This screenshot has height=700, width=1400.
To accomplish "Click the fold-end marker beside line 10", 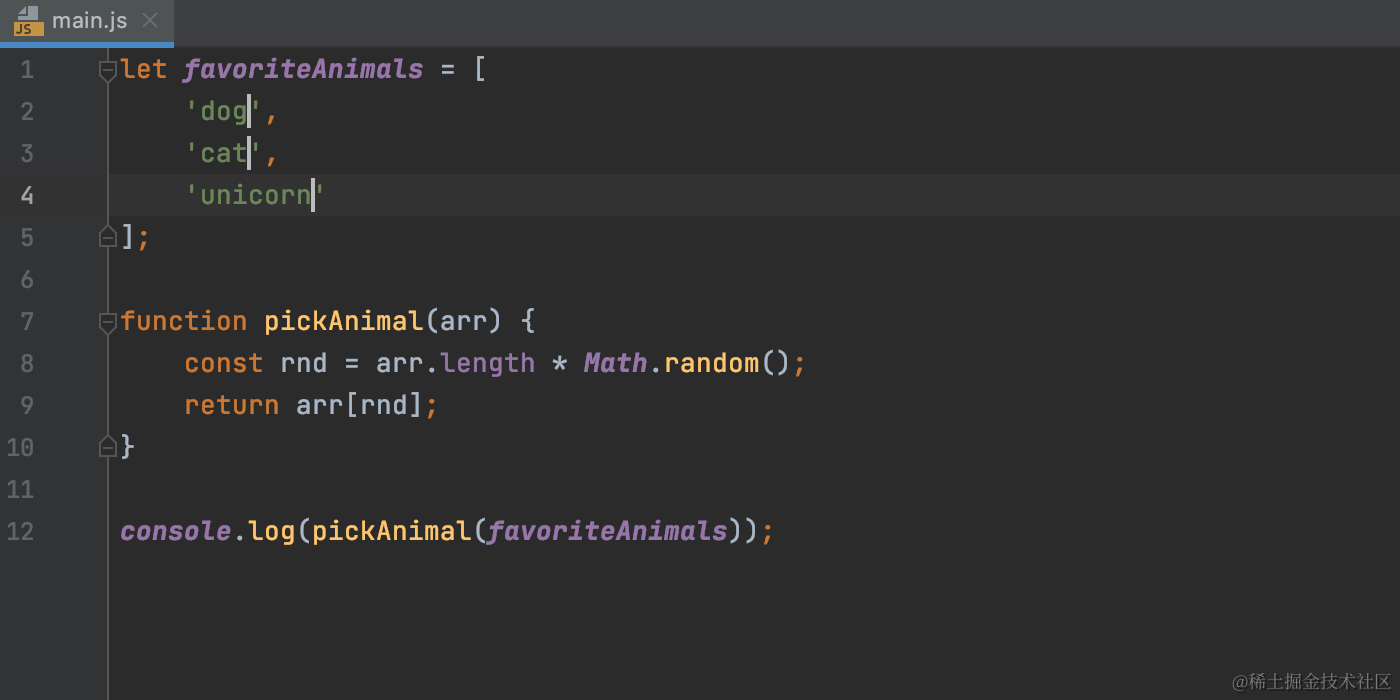I will point(108,447).
